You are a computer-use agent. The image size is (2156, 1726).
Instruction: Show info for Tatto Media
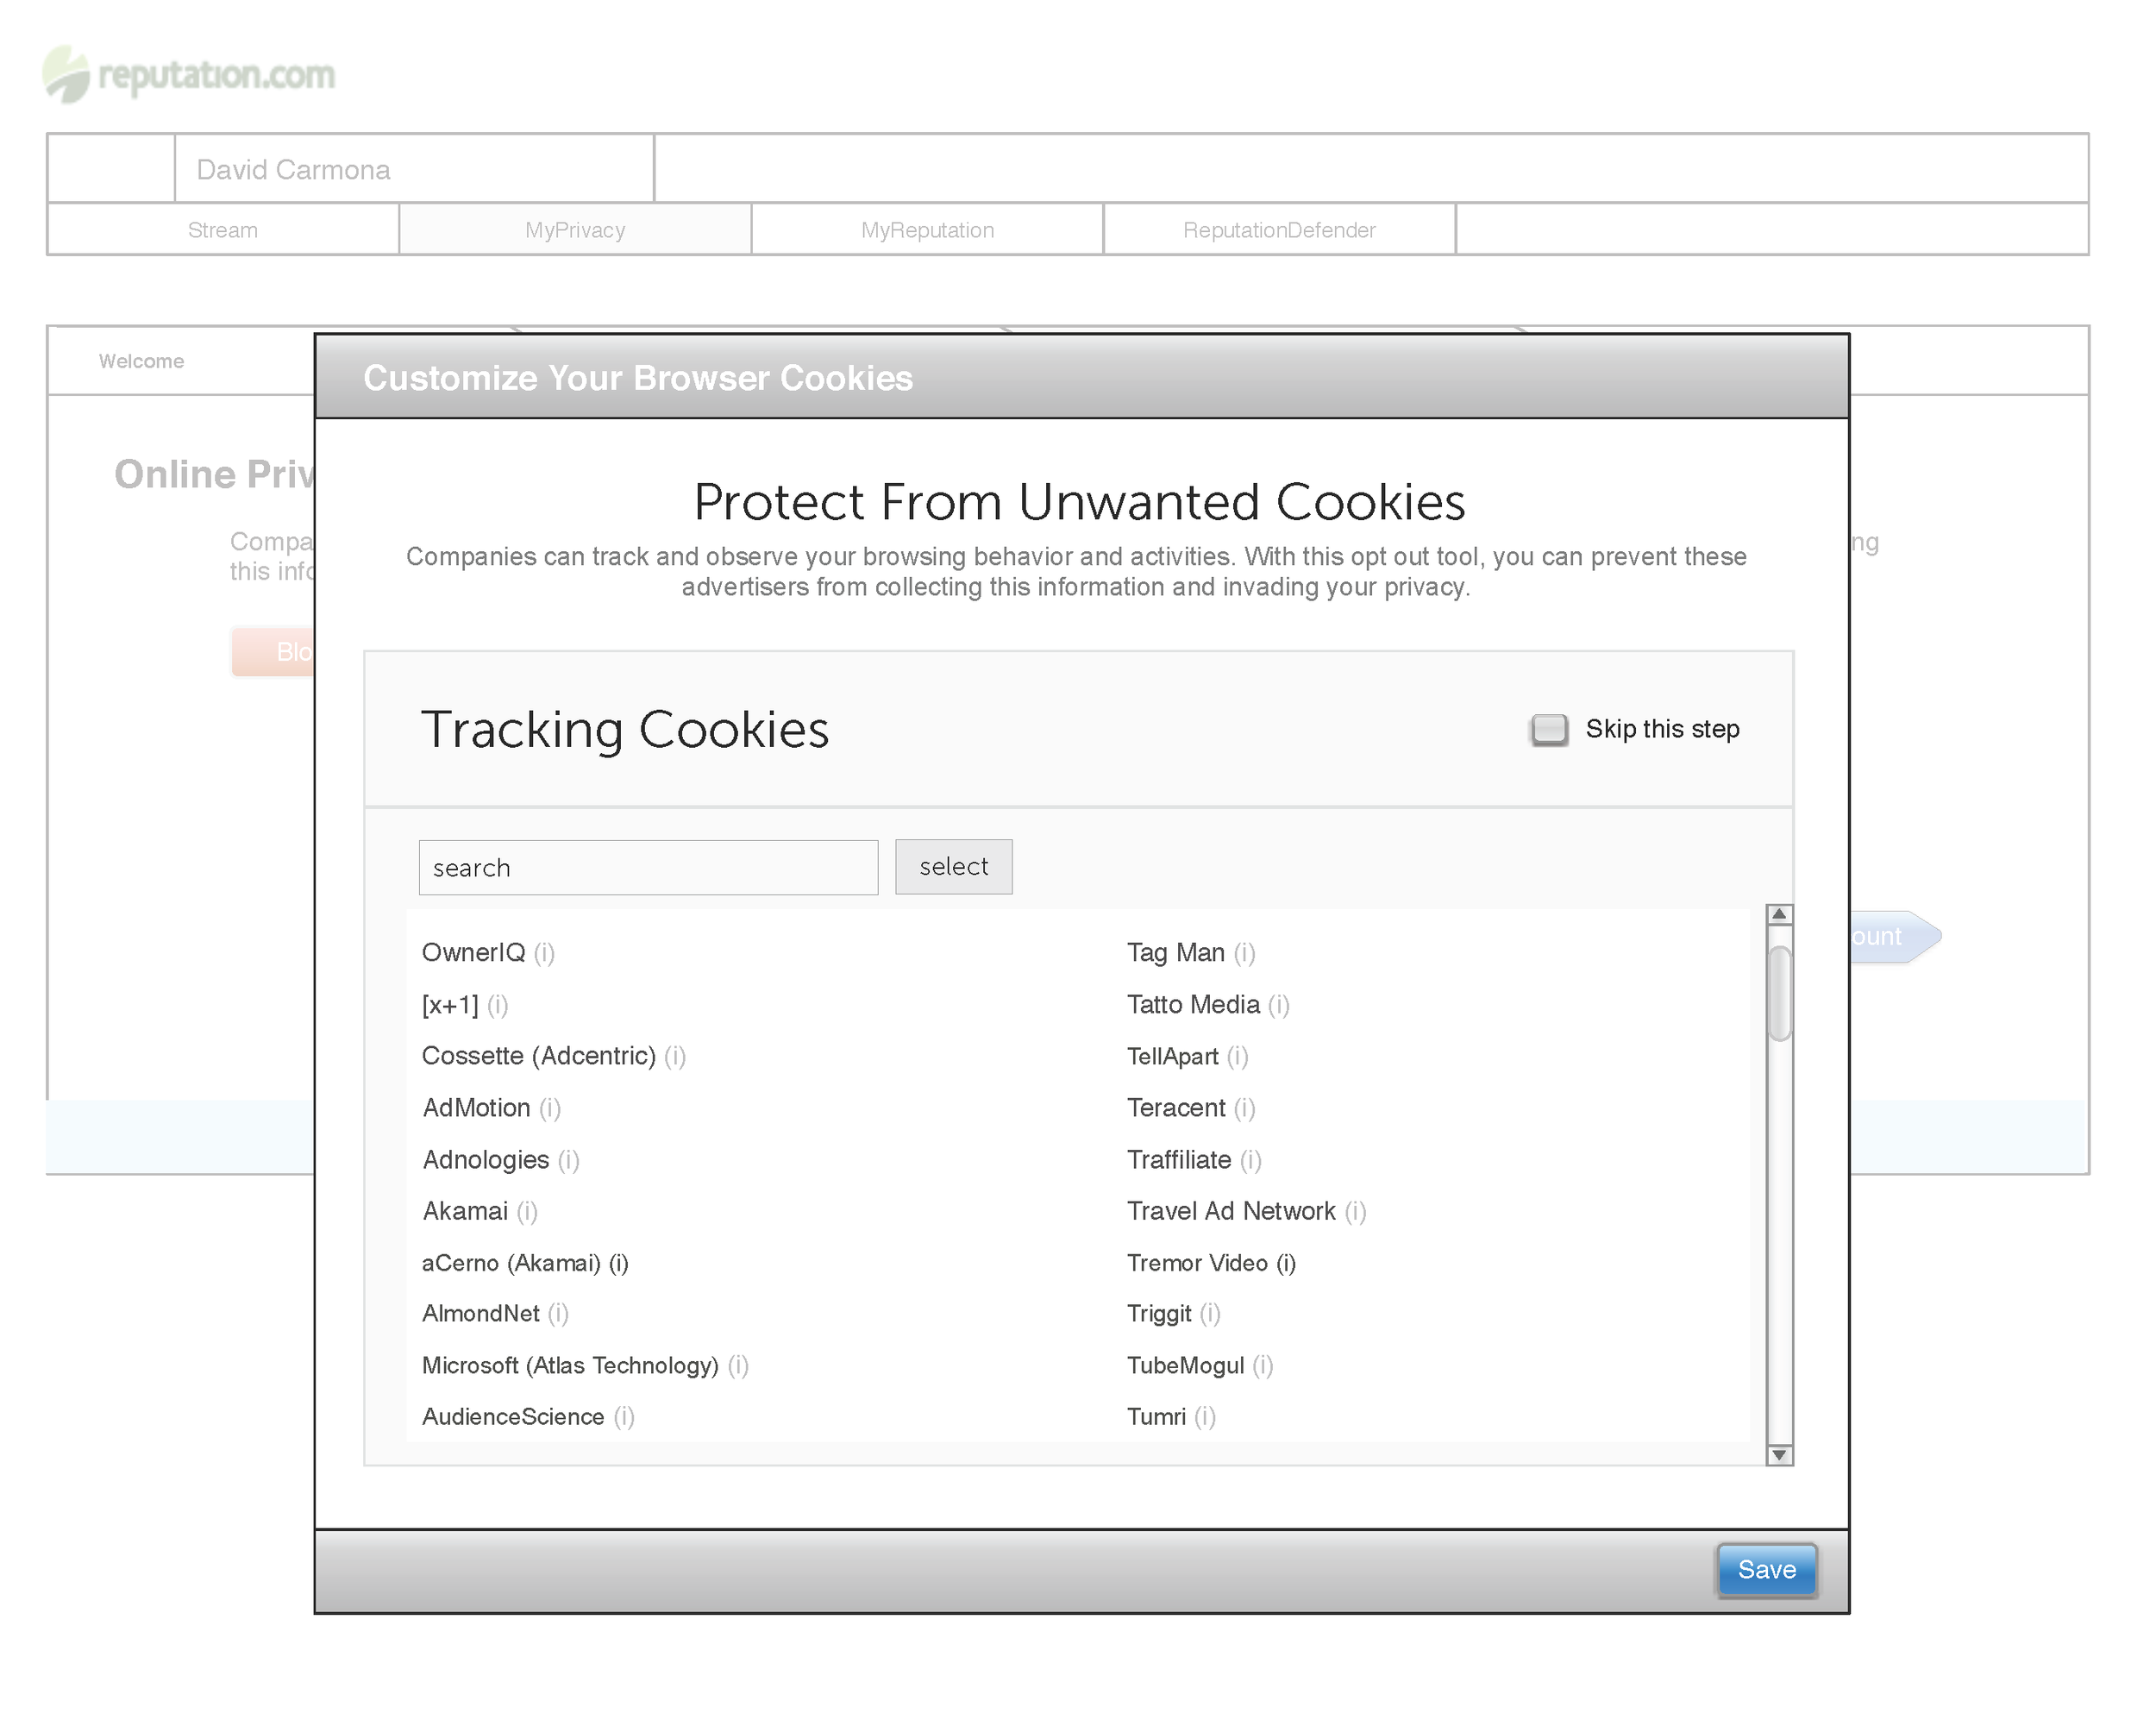click(x=1279, y=1005)
